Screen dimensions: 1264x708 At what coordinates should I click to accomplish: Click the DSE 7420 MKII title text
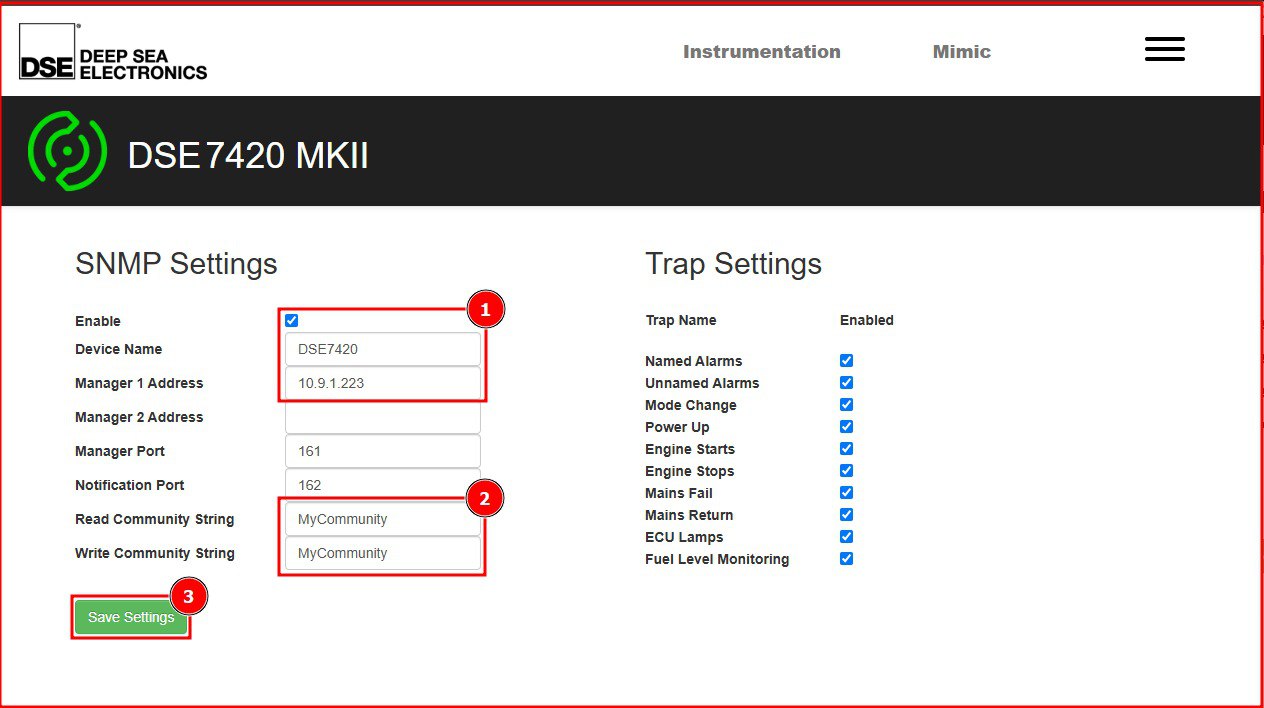pos(248,156)
